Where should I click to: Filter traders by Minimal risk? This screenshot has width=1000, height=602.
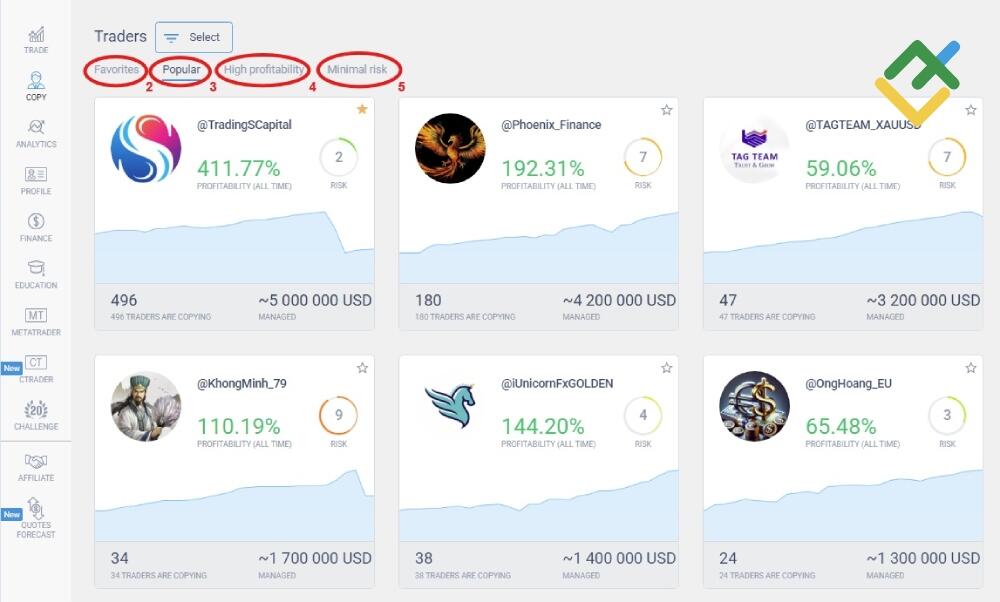(x=357, y=70)
